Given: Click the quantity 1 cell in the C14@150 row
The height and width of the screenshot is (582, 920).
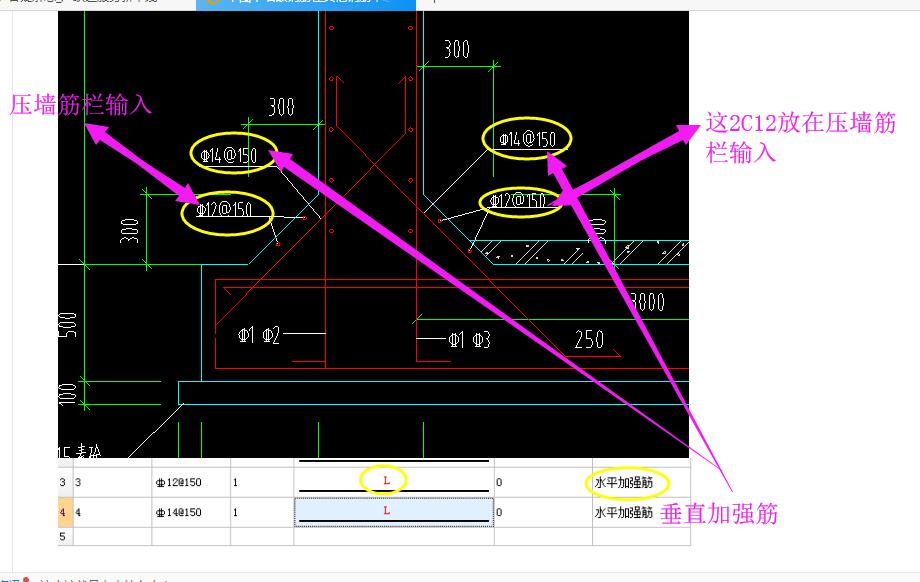Looking at the screenshot, I should (x=262, y=512).
